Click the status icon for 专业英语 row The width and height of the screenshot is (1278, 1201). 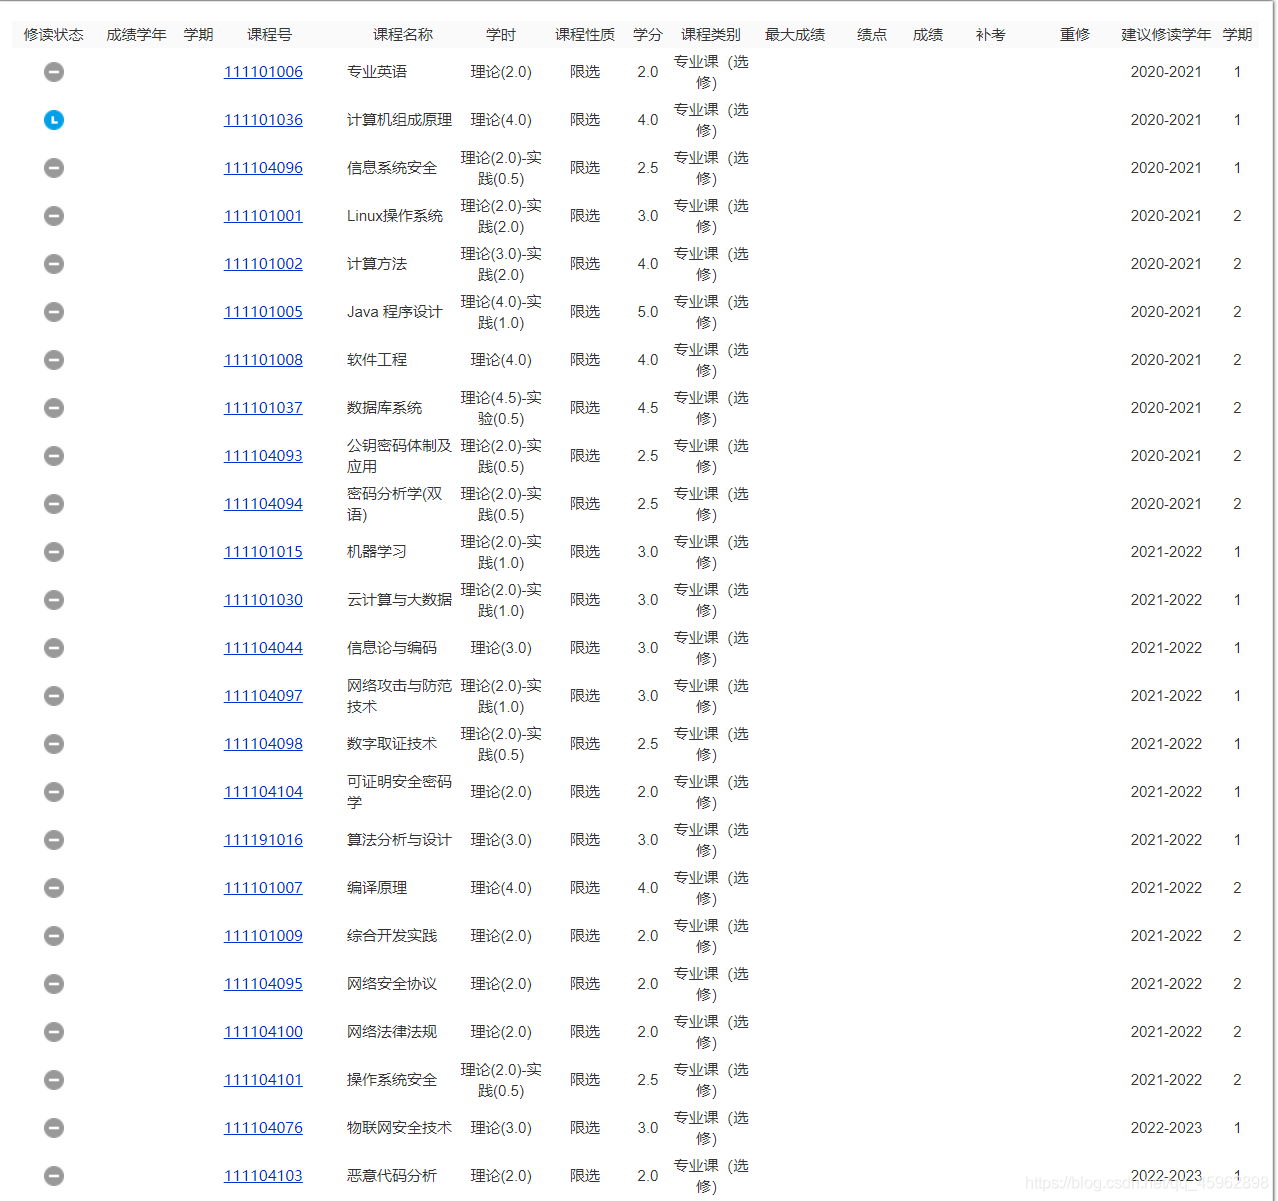click(54, 72)
